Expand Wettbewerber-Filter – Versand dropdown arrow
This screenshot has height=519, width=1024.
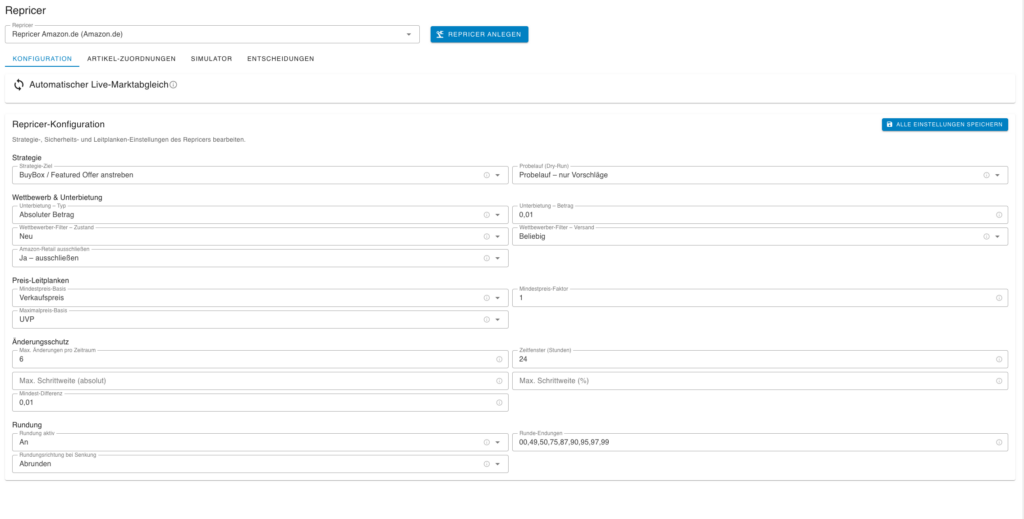point(997,236)
